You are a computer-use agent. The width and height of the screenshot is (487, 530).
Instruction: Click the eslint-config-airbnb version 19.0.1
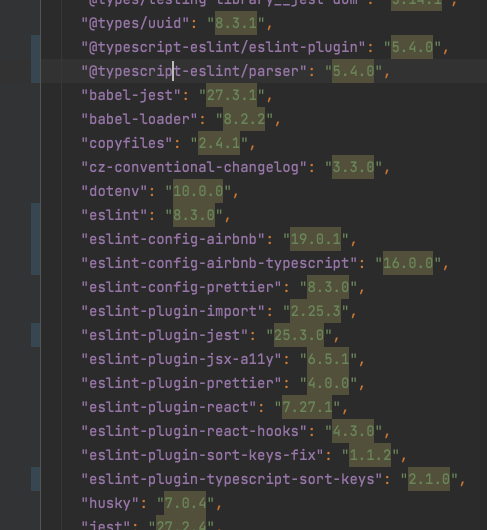[x=315, y=239]
